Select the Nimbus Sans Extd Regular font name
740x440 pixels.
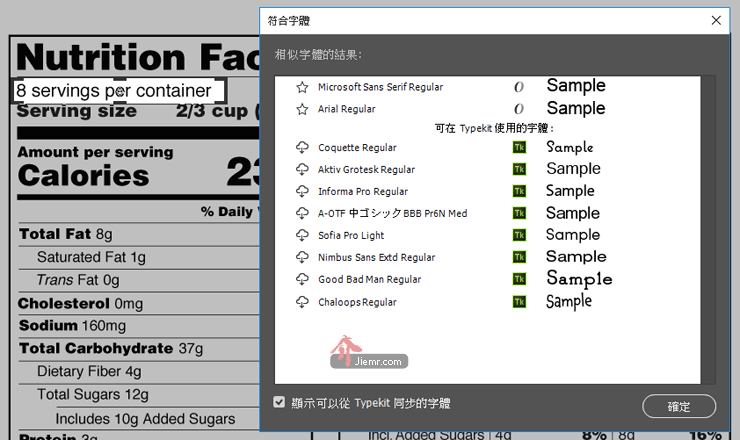pos(377,258)
